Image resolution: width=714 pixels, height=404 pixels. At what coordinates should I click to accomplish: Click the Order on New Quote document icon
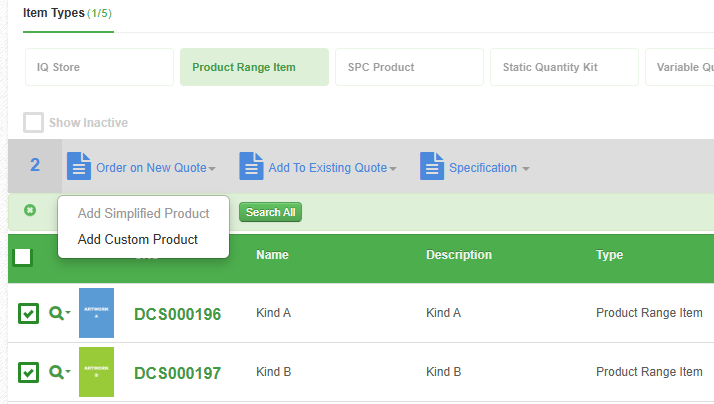(79, 167)
